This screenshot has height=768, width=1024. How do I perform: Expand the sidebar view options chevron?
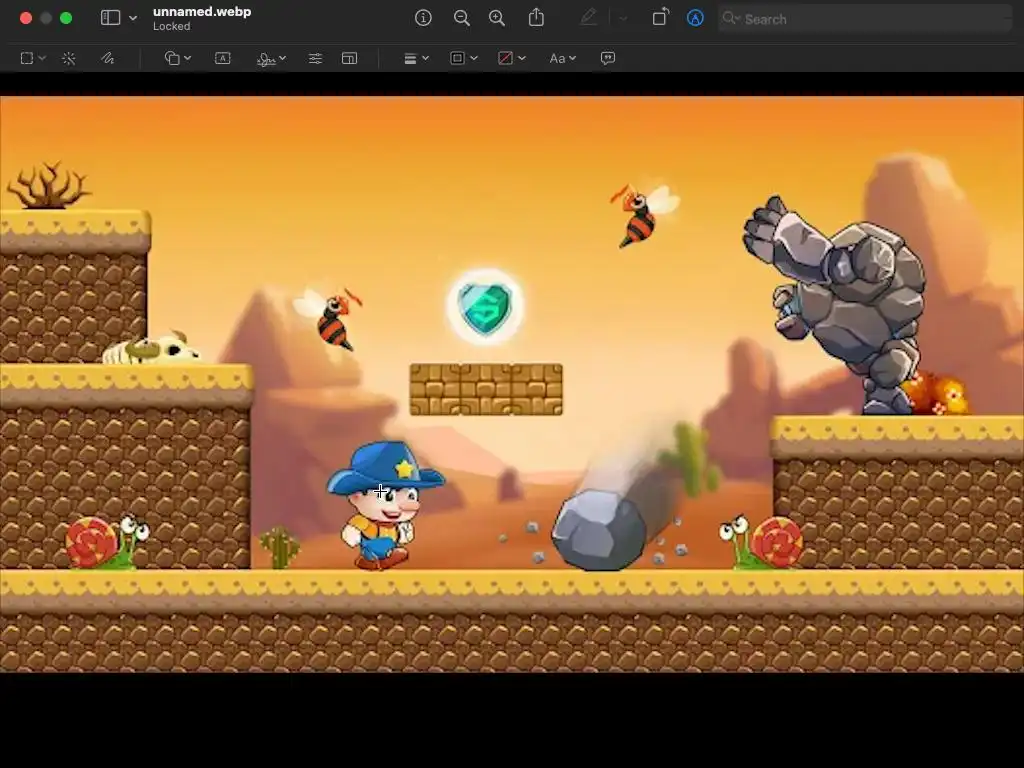133,18
